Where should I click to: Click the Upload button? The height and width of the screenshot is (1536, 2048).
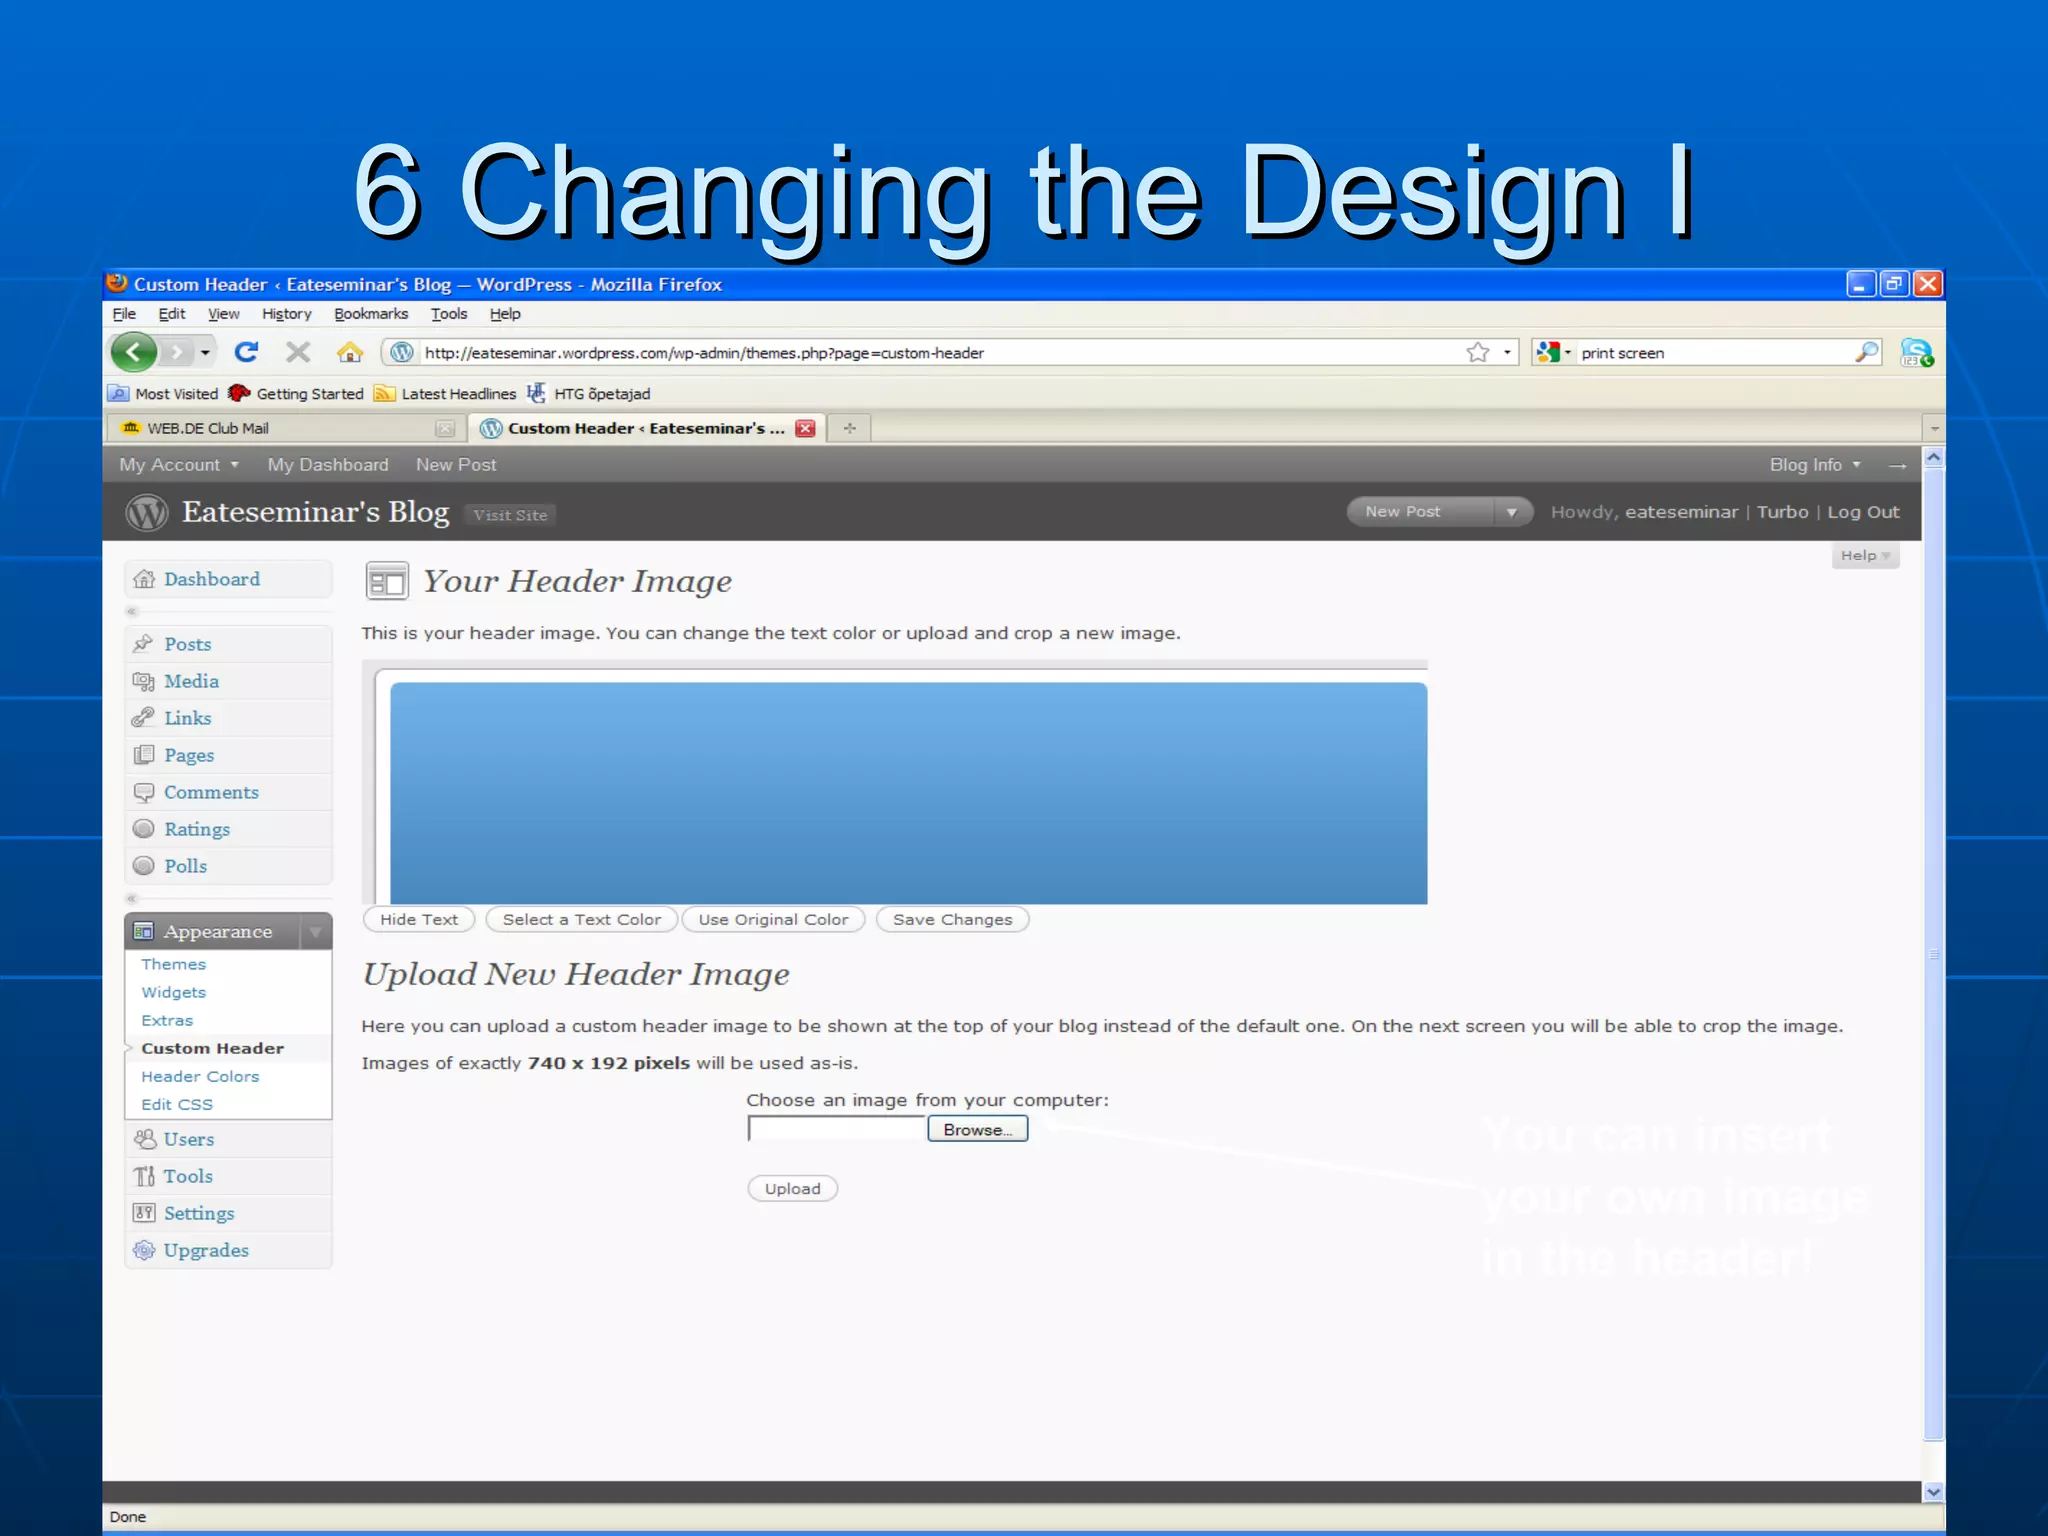click(793, 1188)
